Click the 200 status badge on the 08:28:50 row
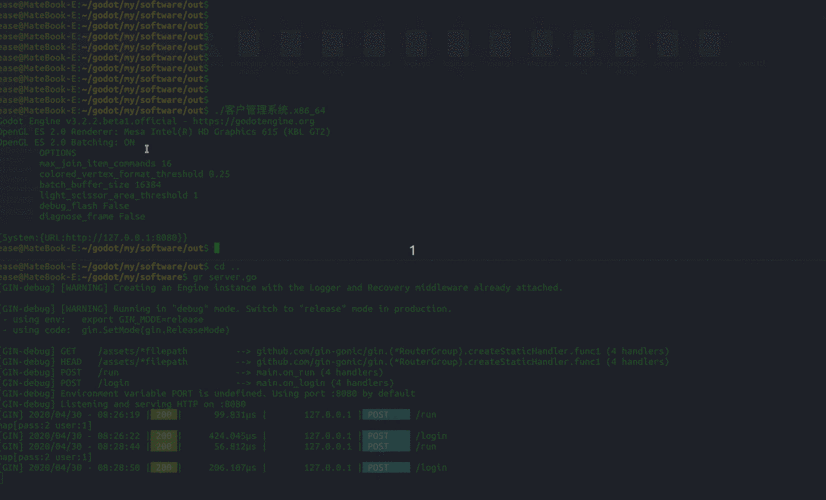Viewport: 826px width, 500px height. click(164, 467)
